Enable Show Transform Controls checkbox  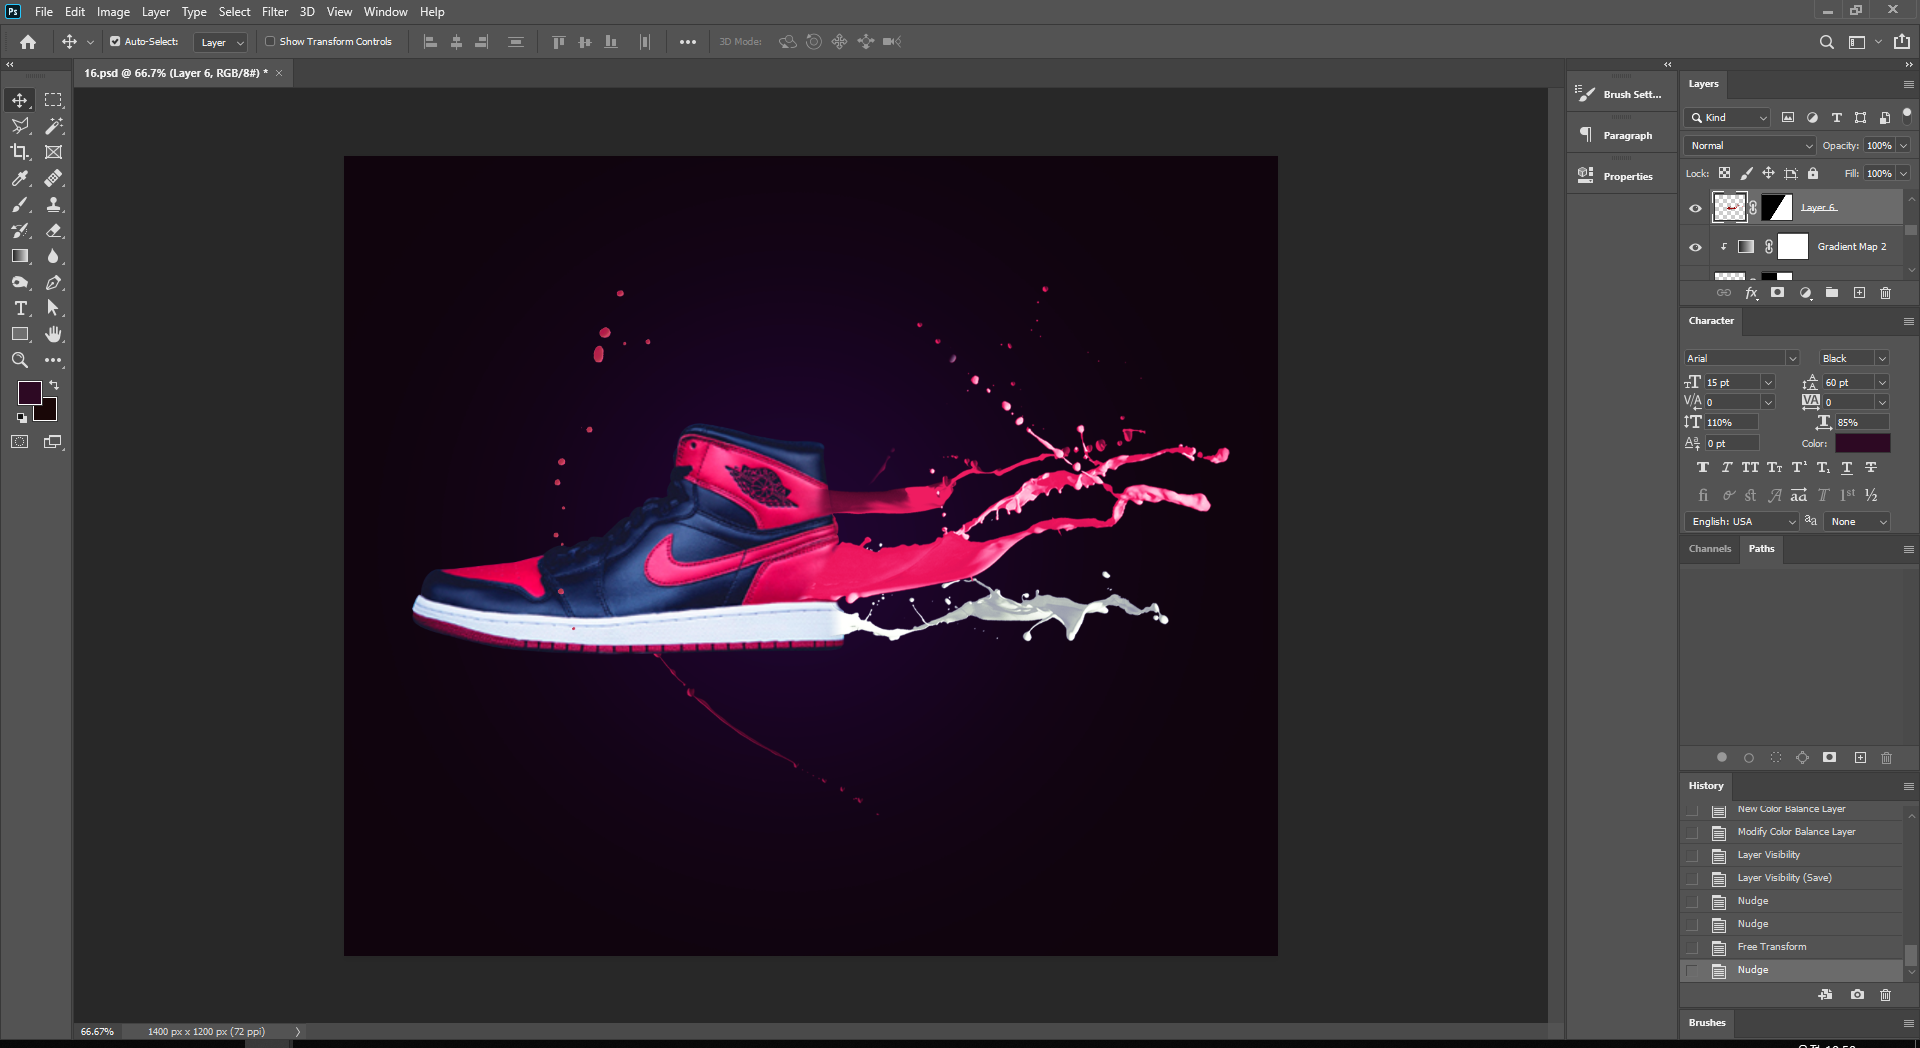[x=270, y=42]
